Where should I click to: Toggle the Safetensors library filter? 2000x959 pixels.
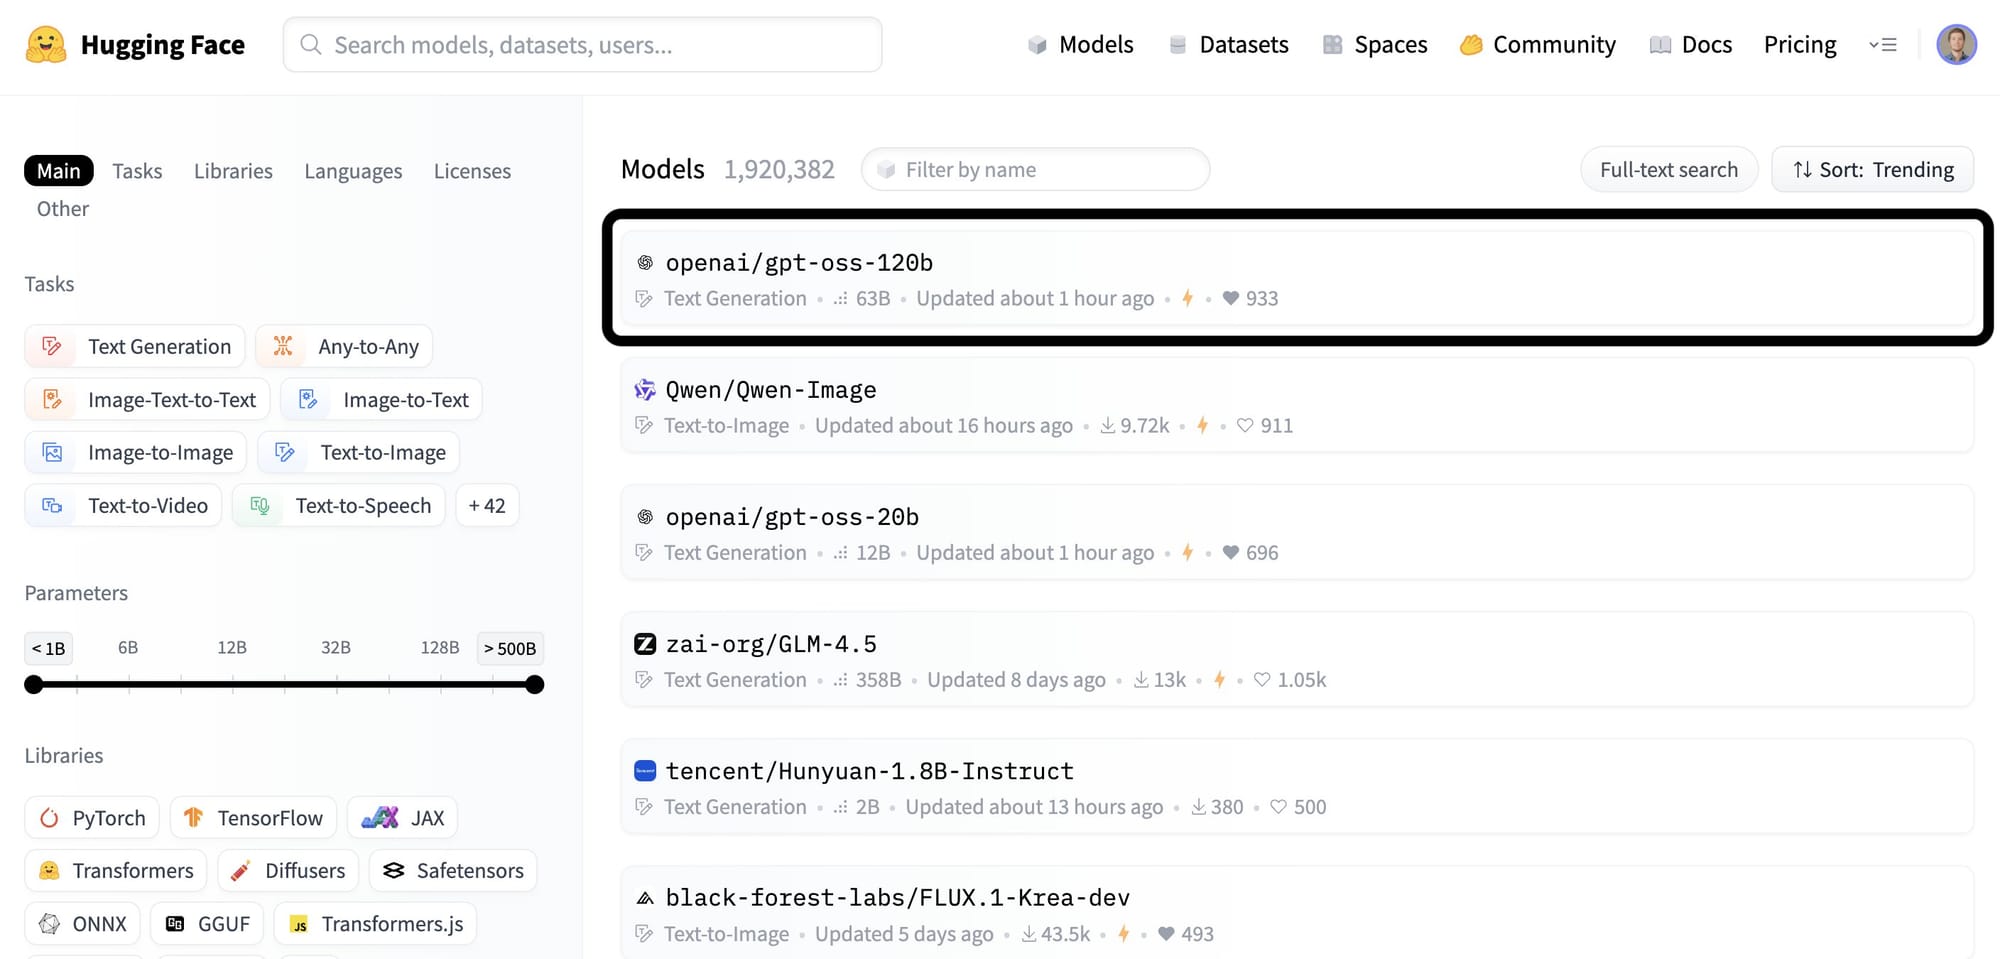[453, 870]
